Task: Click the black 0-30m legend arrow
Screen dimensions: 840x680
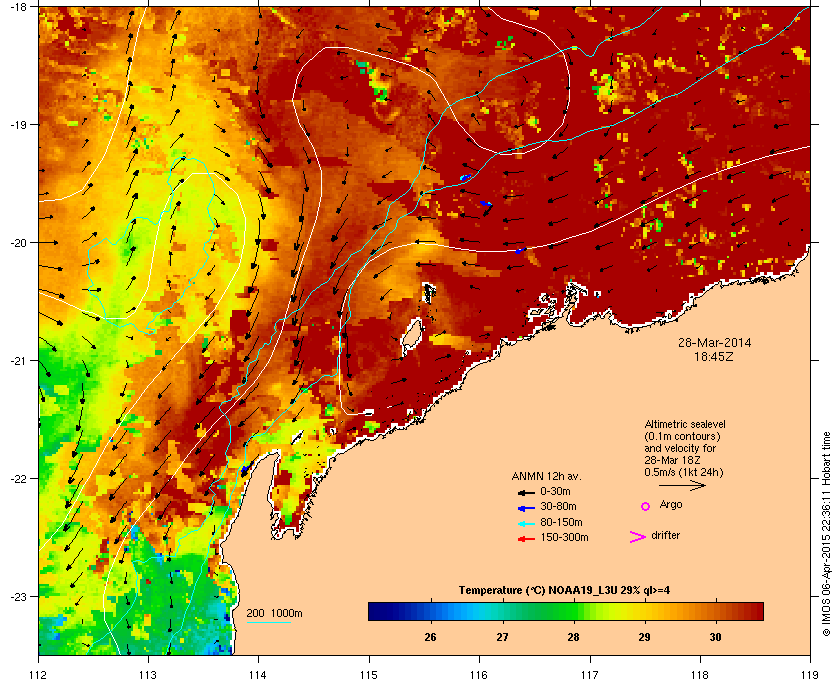Action: [x=526, y=492]
